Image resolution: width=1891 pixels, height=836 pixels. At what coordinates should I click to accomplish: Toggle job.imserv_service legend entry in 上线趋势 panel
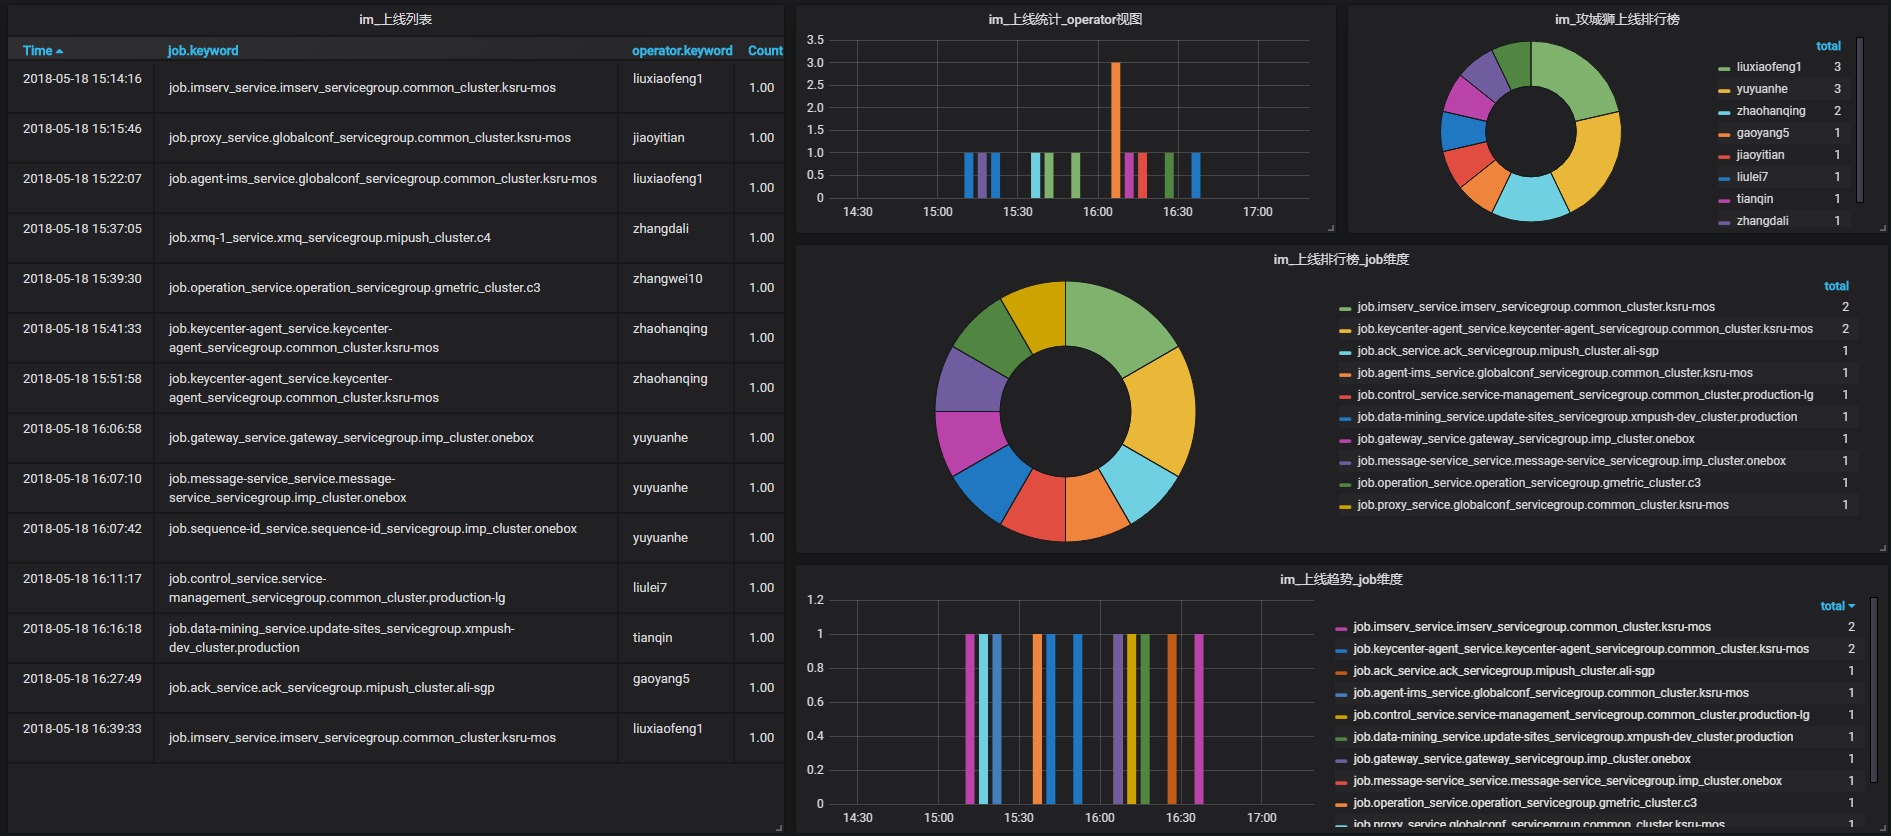click(x=1531, y=627)
